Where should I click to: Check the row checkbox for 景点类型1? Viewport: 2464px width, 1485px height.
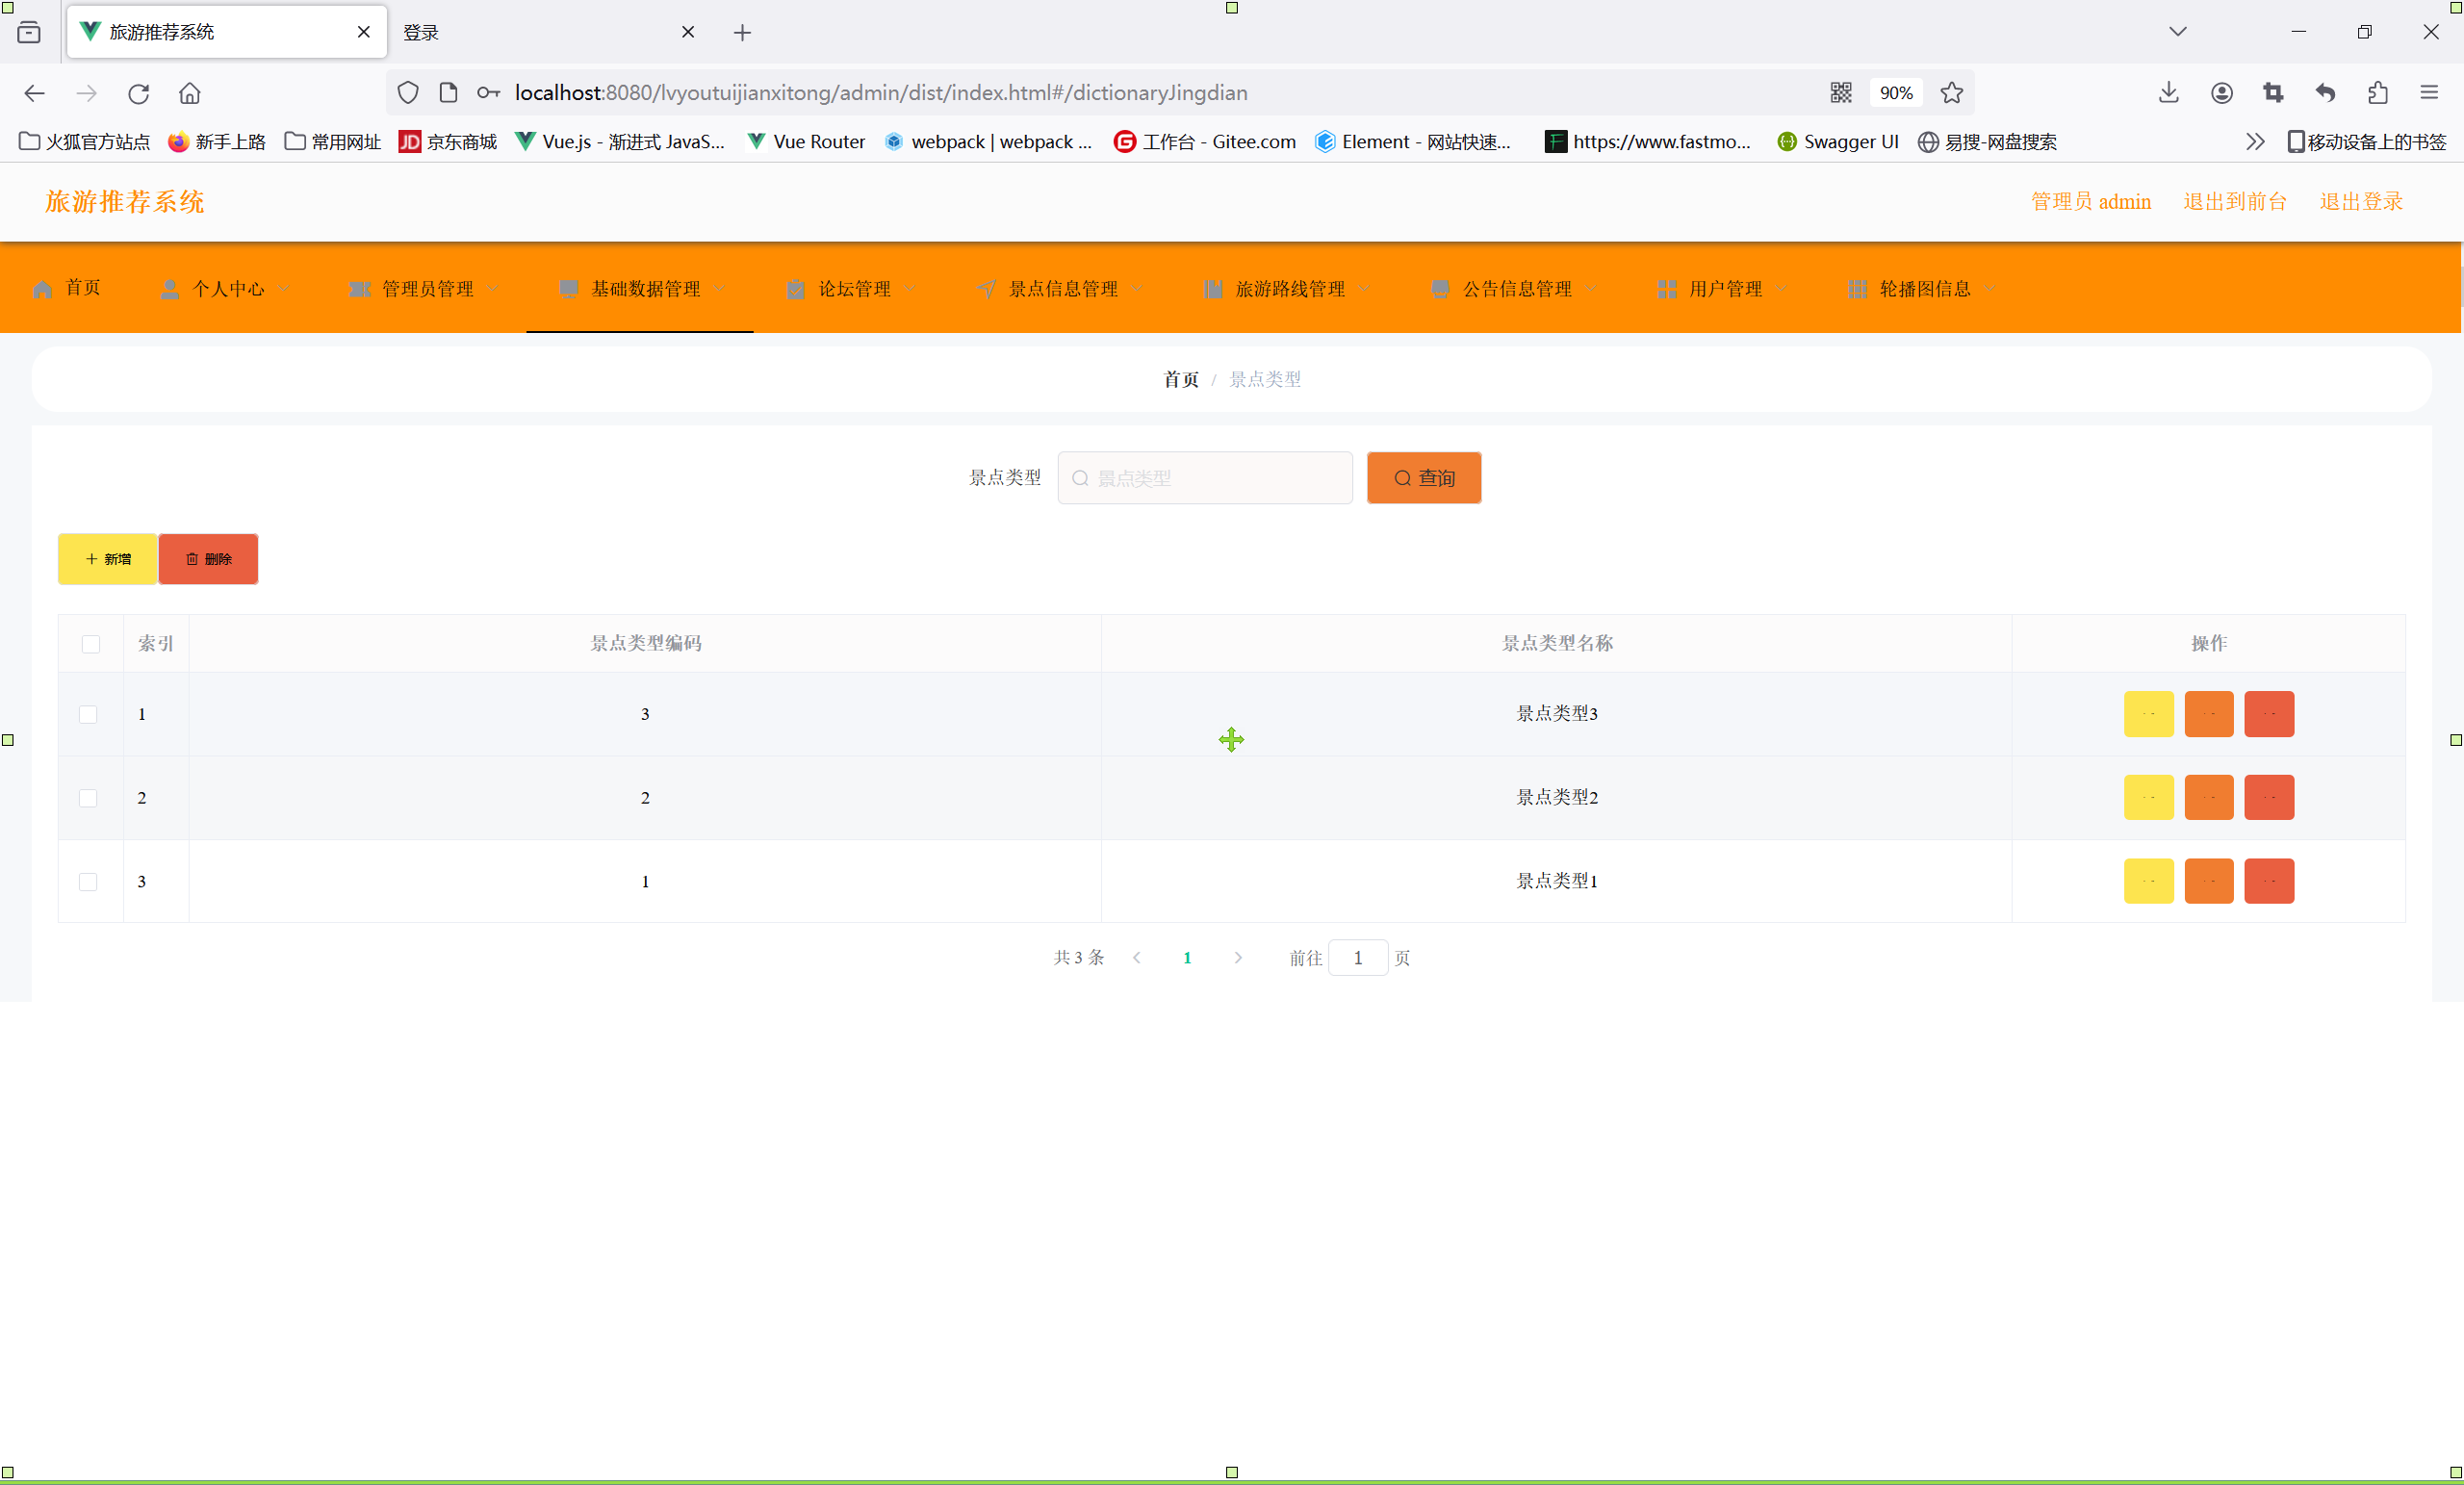(88, 882)
